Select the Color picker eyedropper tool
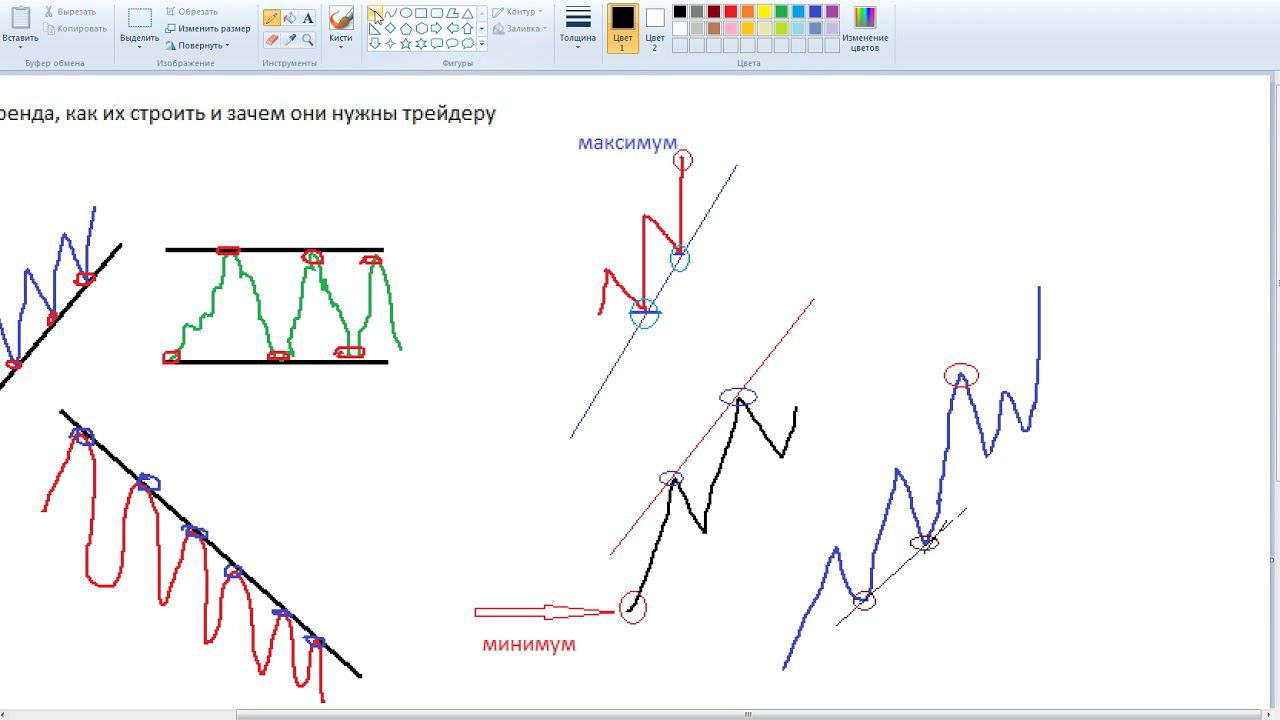This screenshot has height=720, width=1280. click(289, 40)
